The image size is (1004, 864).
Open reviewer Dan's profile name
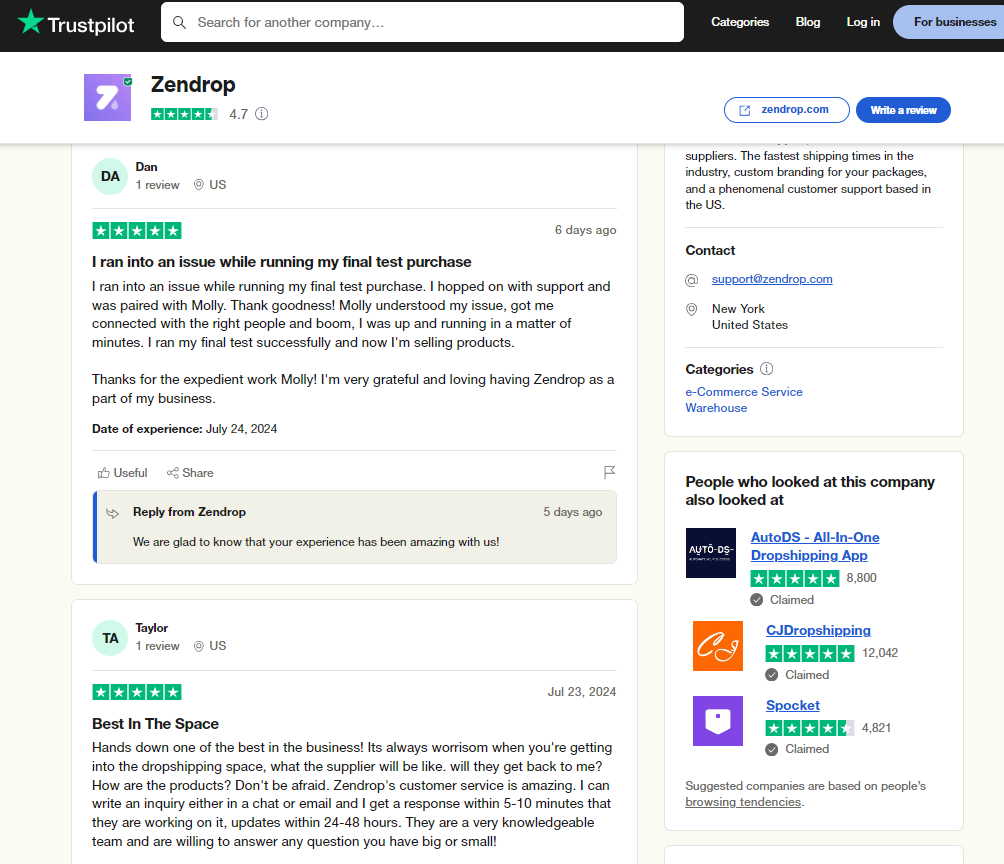(x=147, y=167)
